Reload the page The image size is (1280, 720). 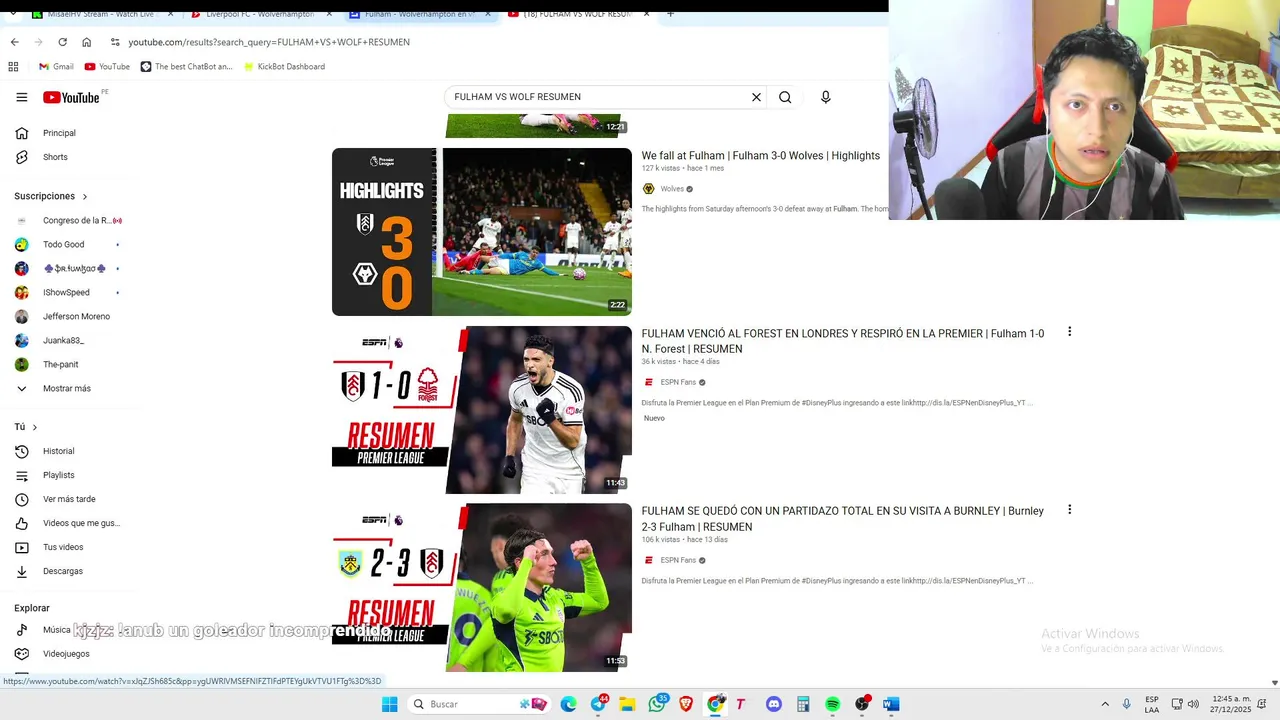tap(62, 42)
